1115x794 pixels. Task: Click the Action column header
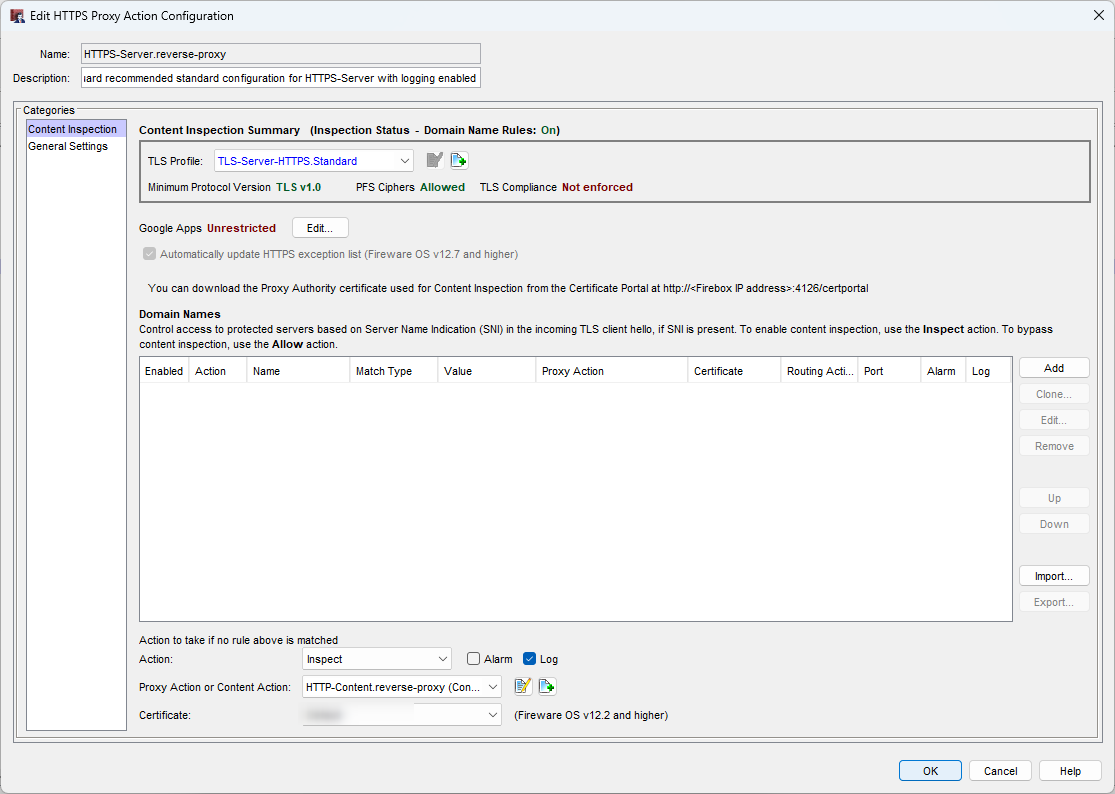(x=218, y=371)
